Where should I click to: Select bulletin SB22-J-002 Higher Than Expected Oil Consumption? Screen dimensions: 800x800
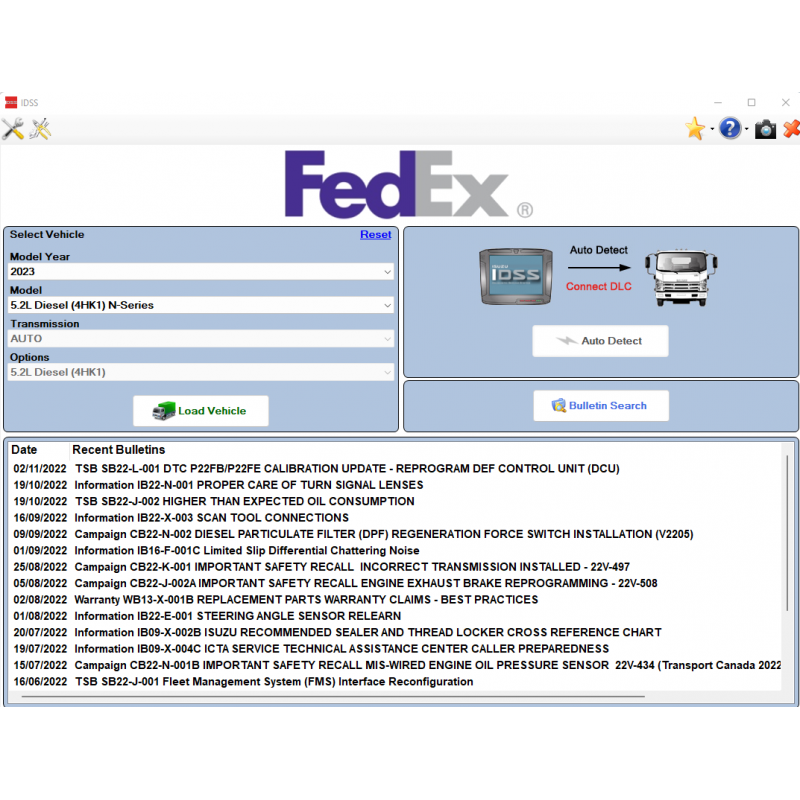(x=244, y=502)
